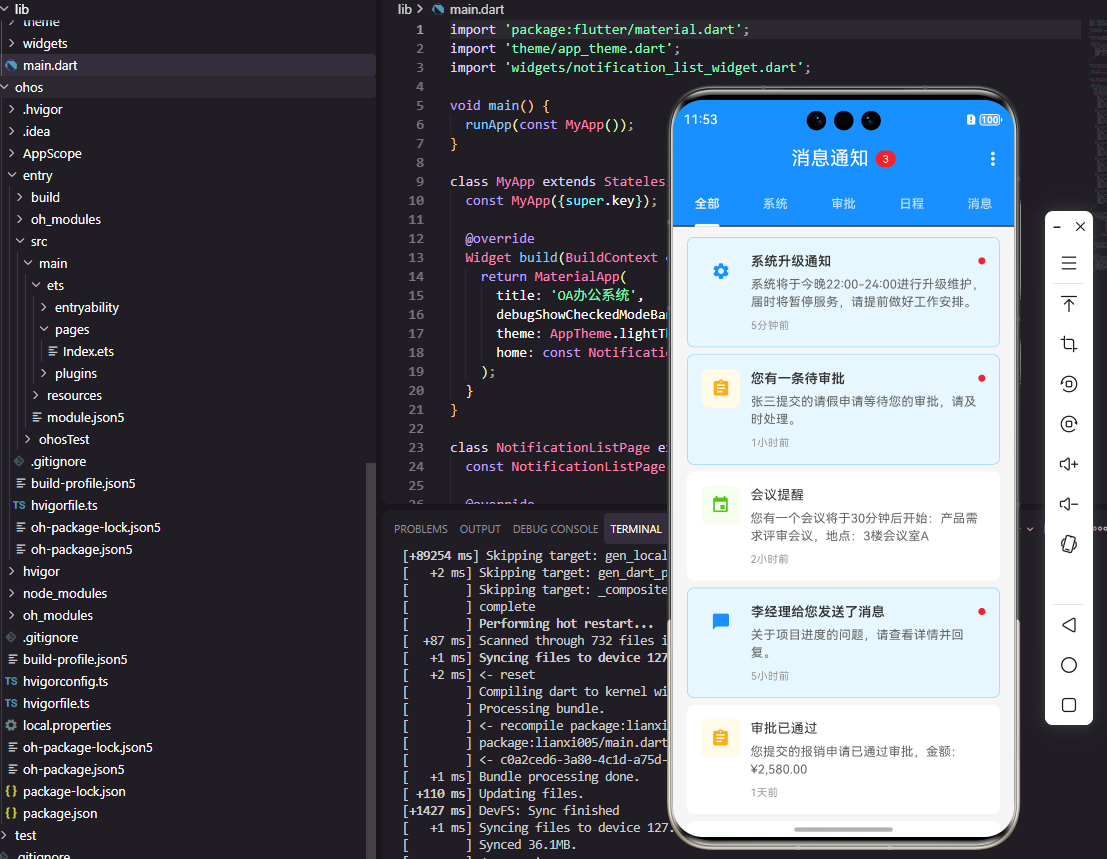
Task: Switch to TERMINAL panel tab
Action: (x=636, y=529)
